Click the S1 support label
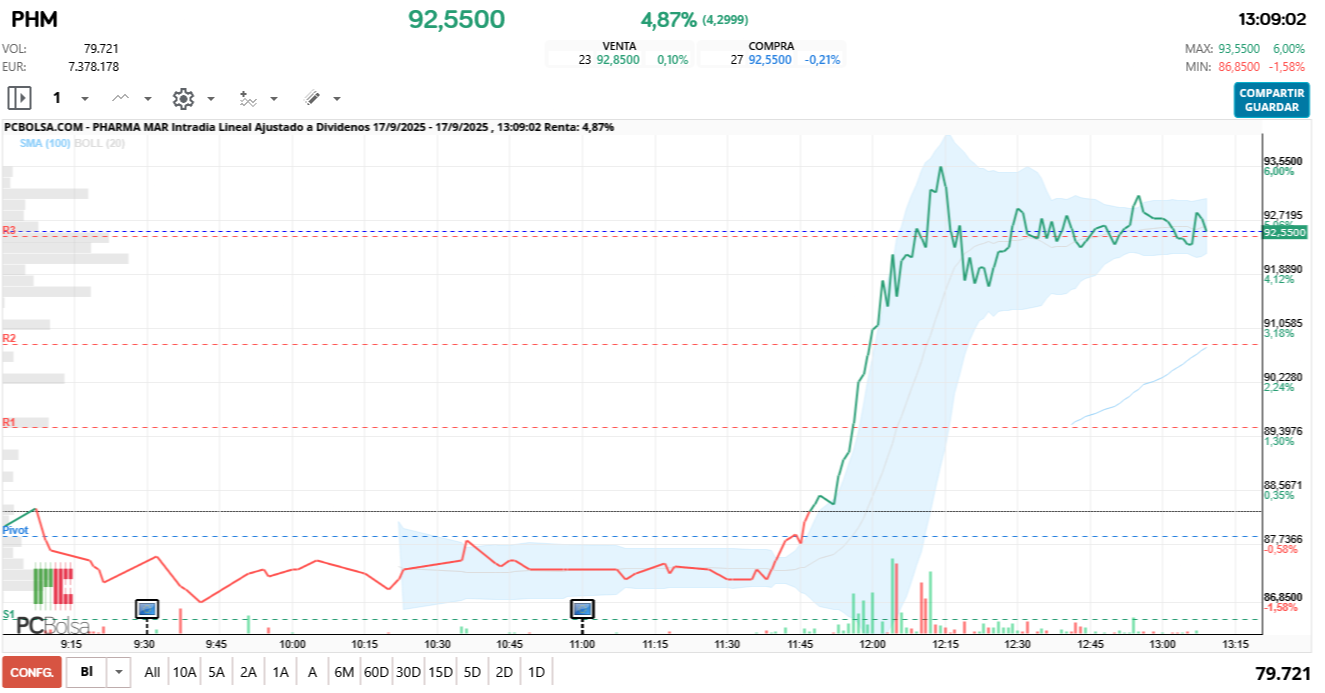Image resolution: width=1325 pixels, height=693 pixels. click(8, 613)
